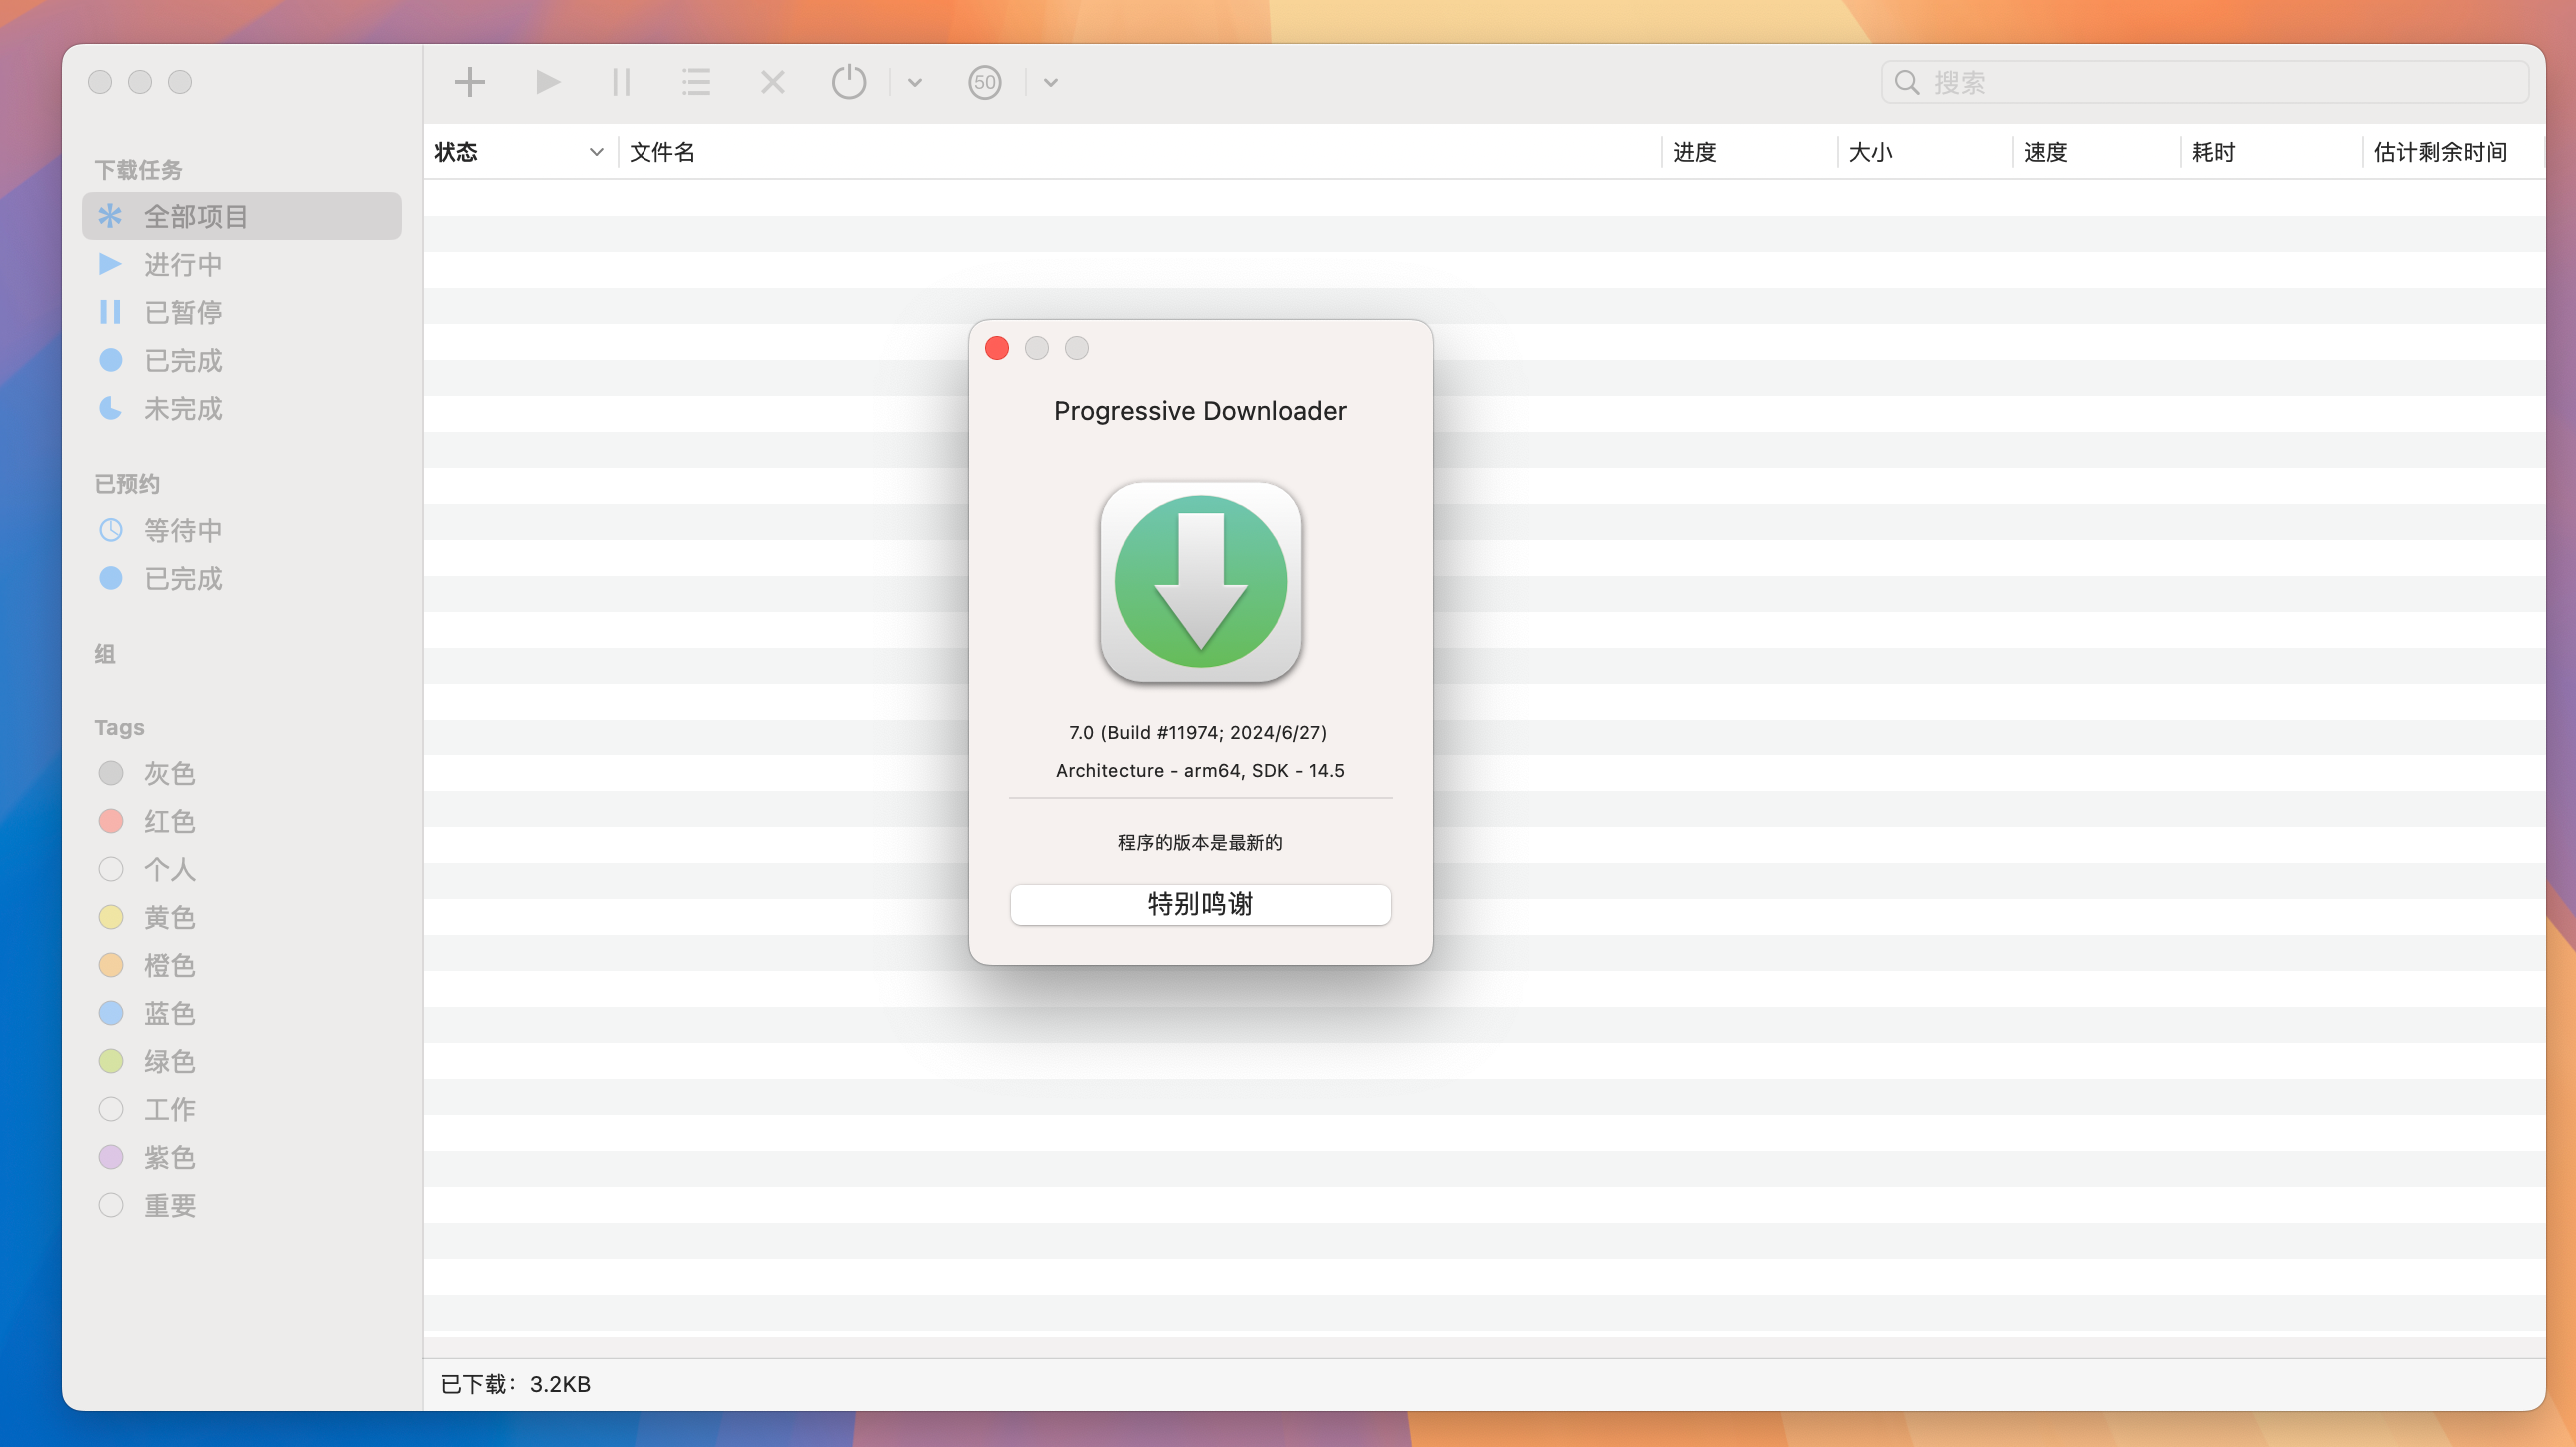Select 已完成 under 下载任务
Image resolution: width=2576 pixels, height=1447 pixels.
click(242, 360)
